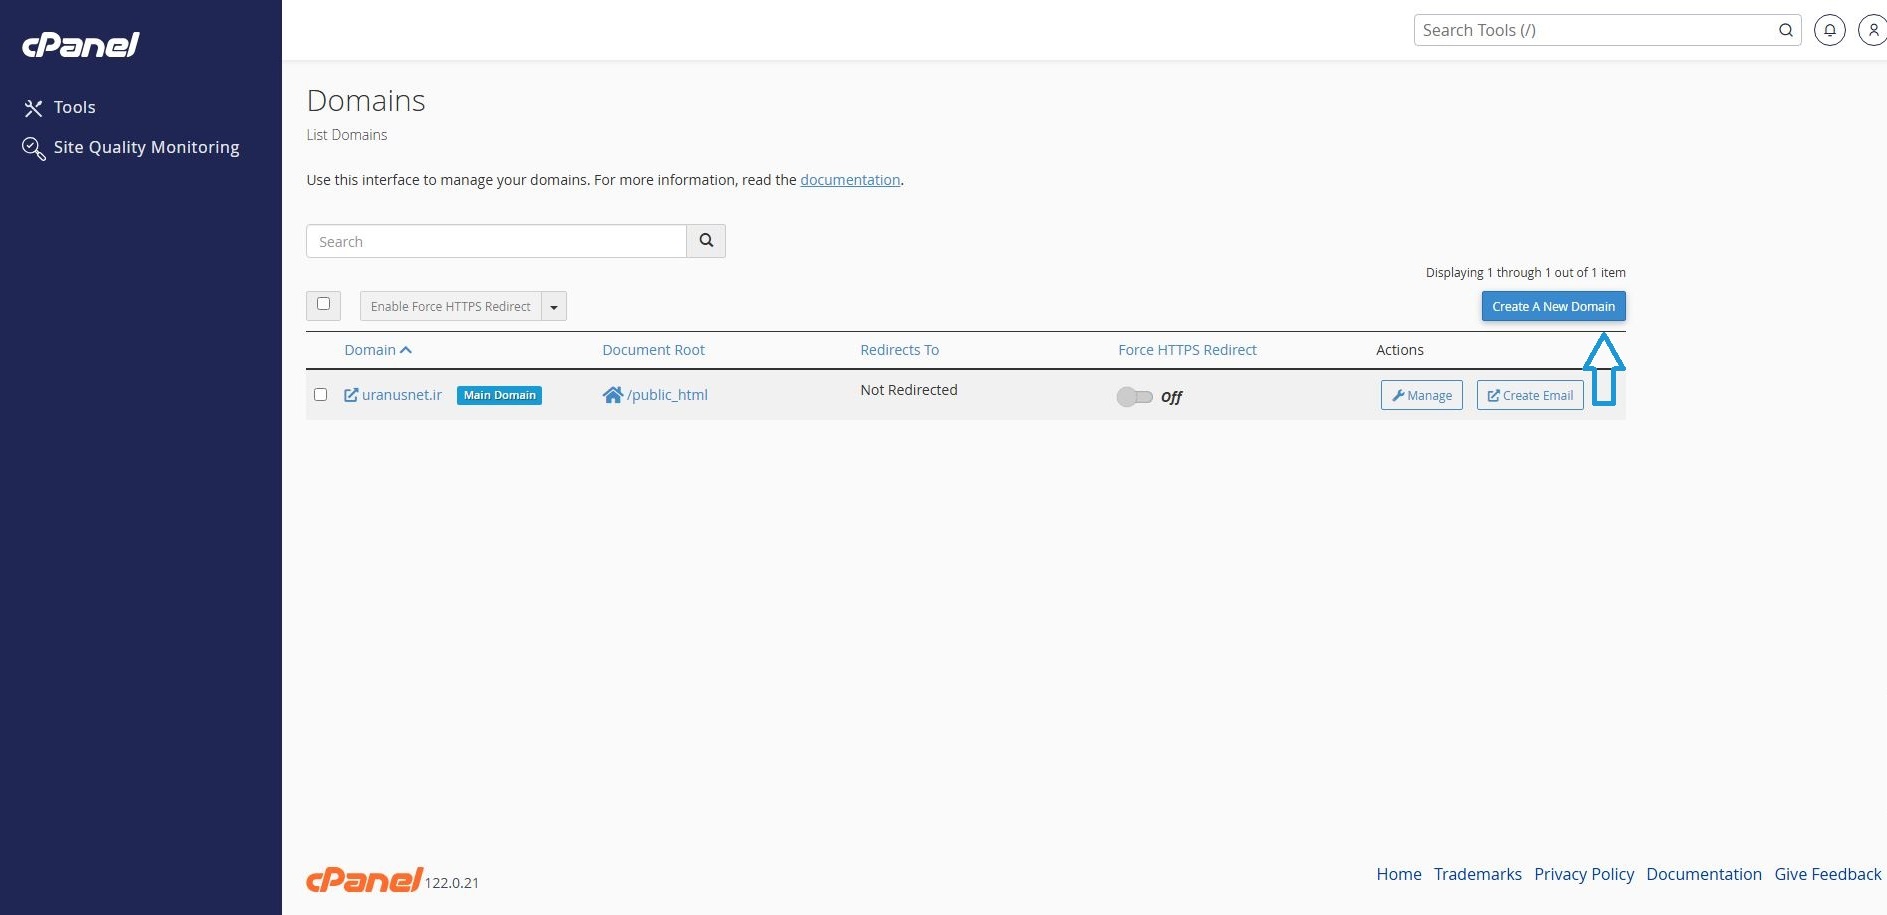Click the magnifier icon in Search Tools
This screenshot has height=915, width=1887.
click(x=1785, y=30)
